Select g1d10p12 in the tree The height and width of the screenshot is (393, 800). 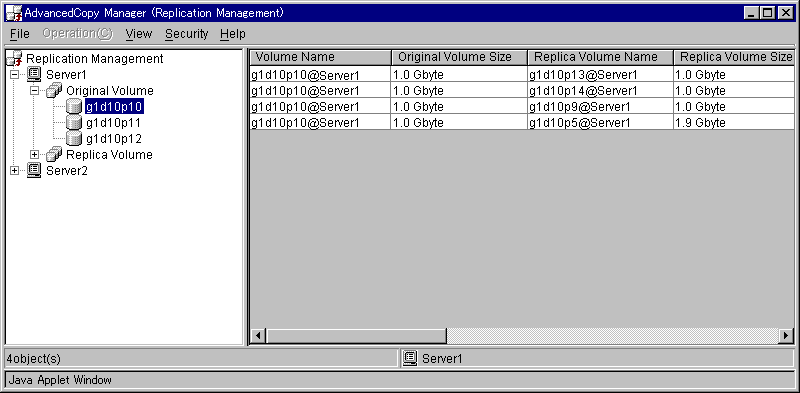coord(114,138)
